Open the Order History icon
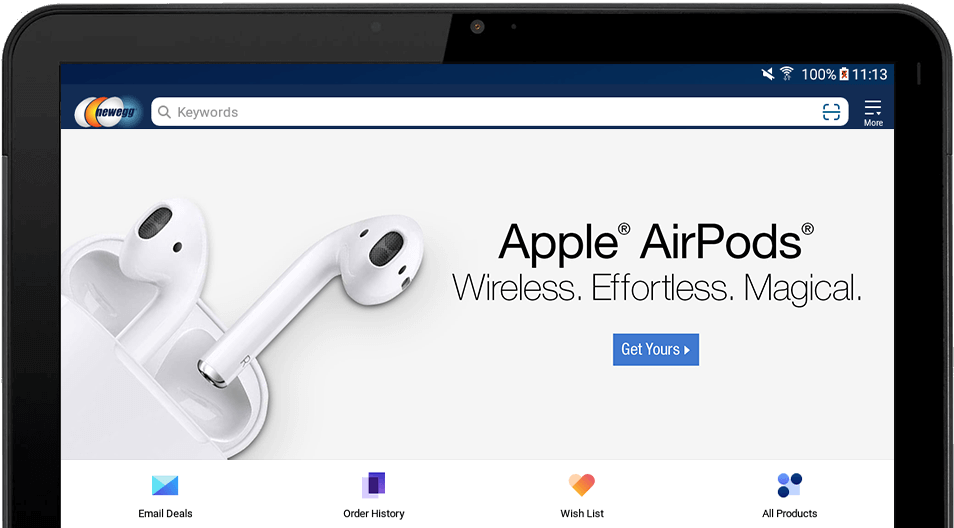This screenshot has width=954, height=528. (x=374, y=485)
